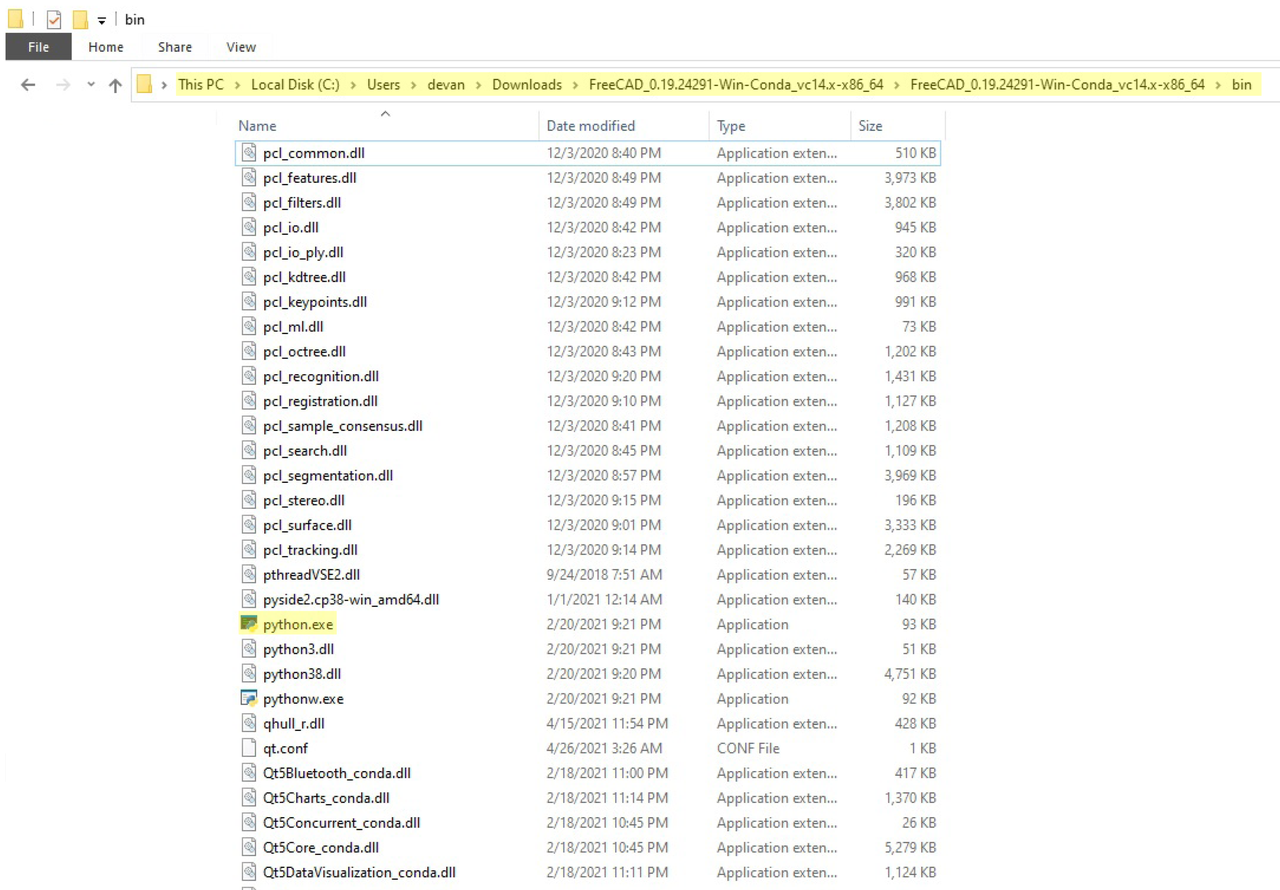Click the pythonw.exe application icon
Viewport: 1280px width, 890px height.
coord(249,698)
